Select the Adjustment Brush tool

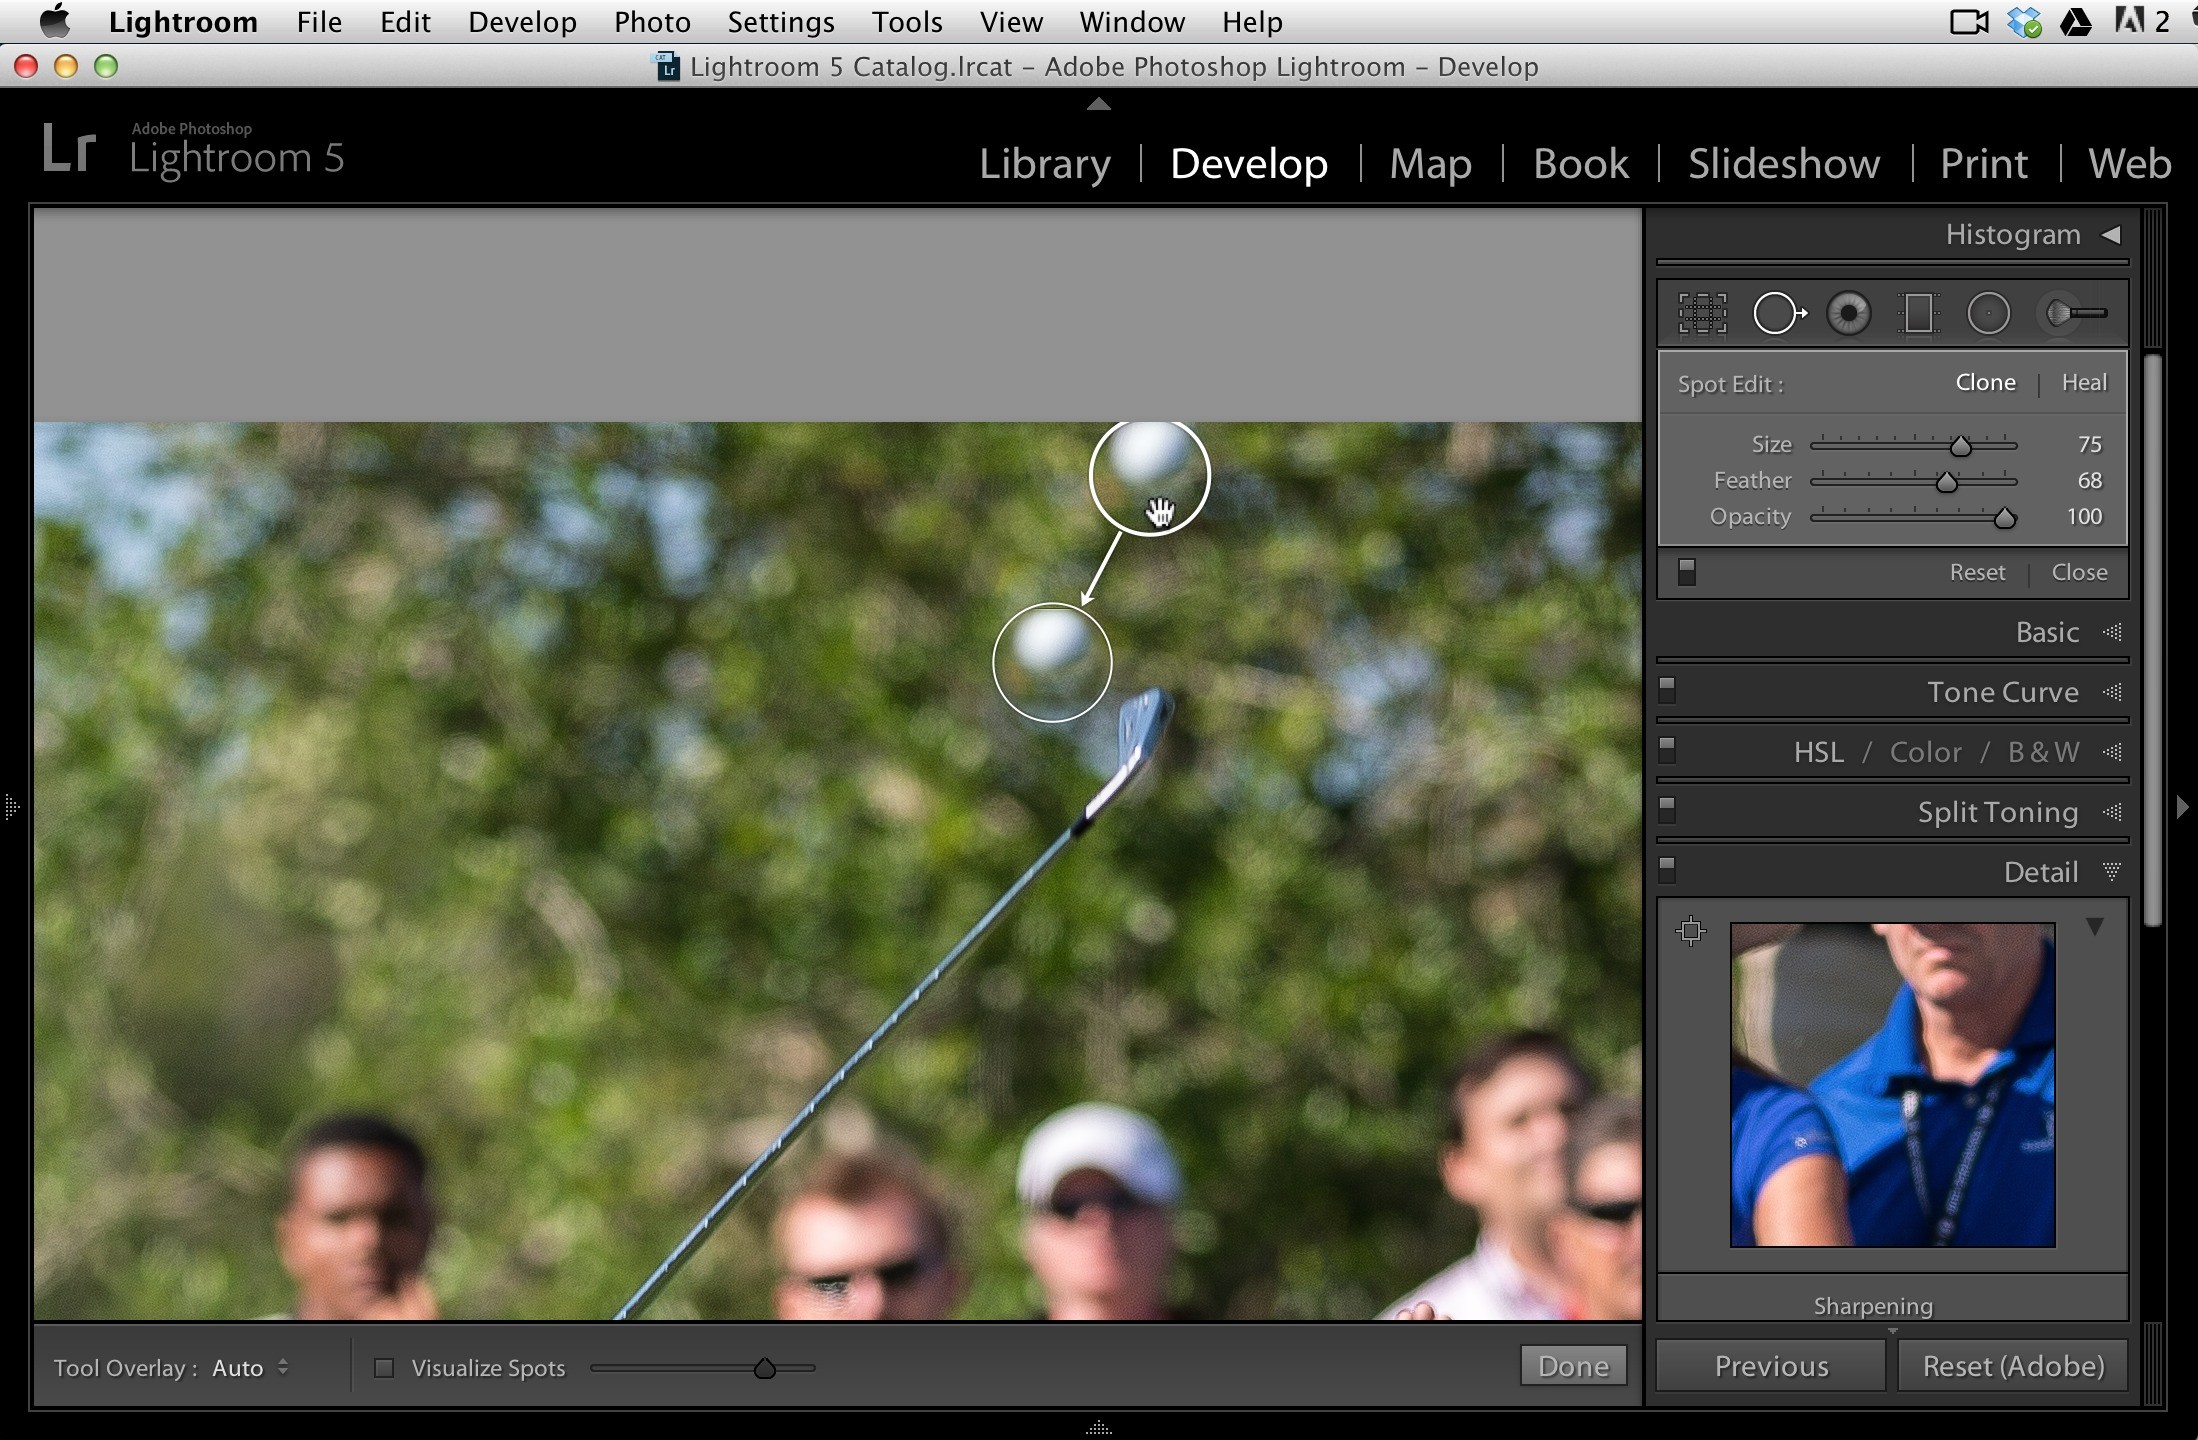tap(2074, 313)
